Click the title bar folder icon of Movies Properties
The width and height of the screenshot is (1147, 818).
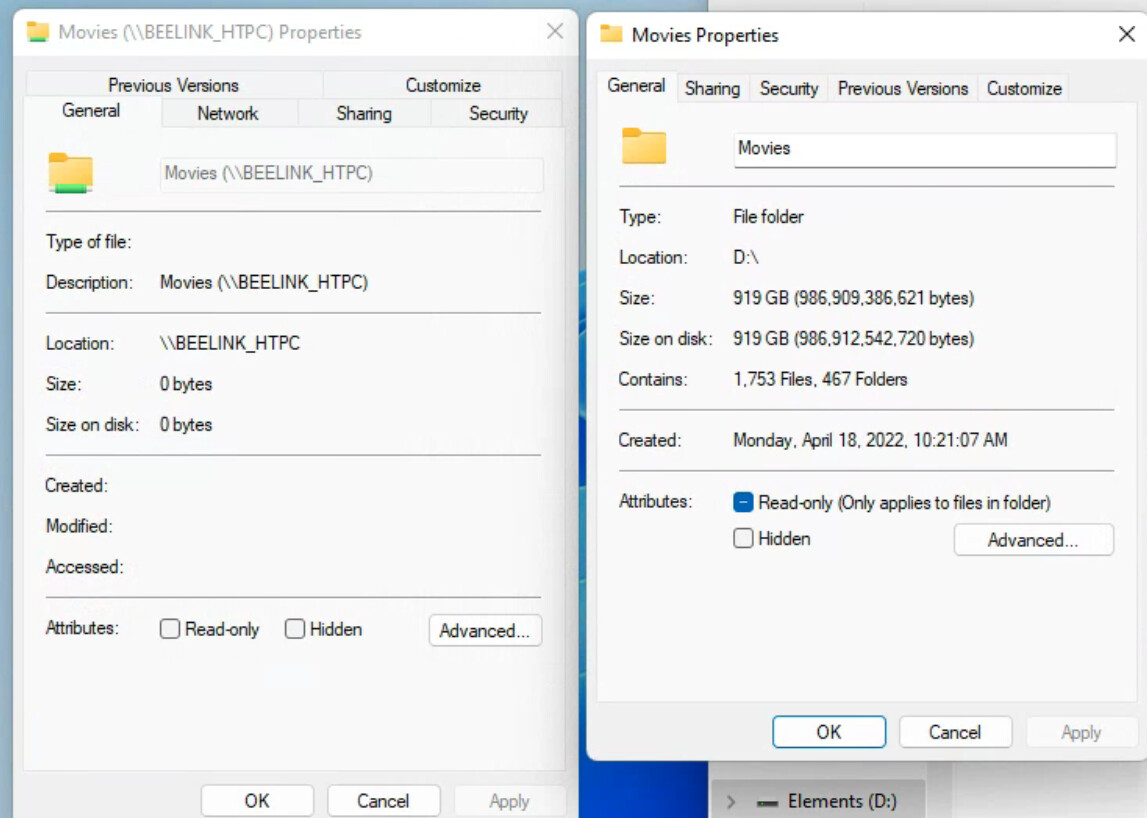[x=611, y=35]
